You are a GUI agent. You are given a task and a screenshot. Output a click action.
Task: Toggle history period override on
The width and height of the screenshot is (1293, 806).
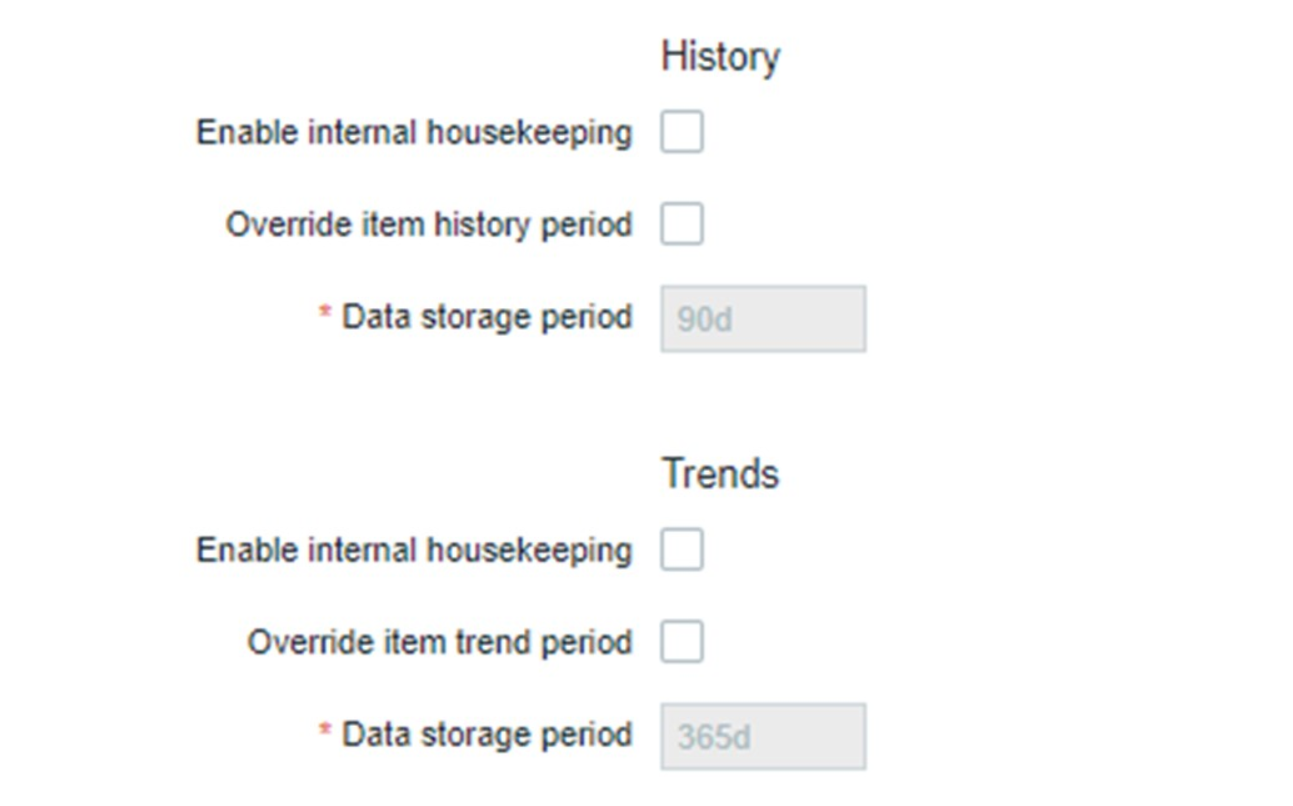point(681,224)
